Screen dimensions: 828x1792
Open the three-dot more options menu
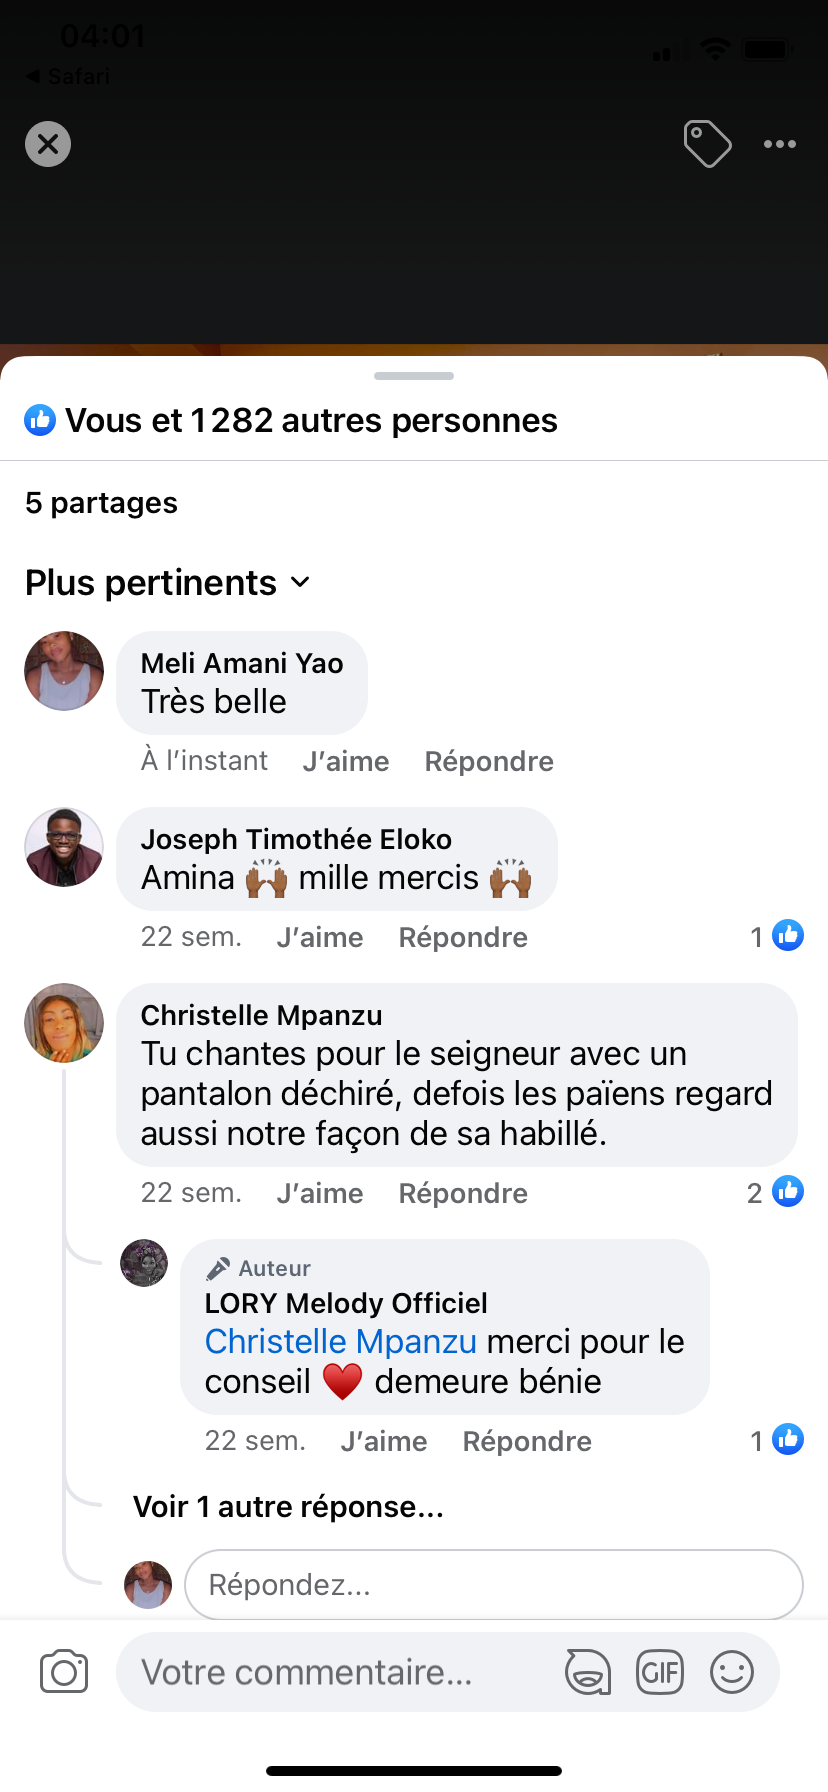[780, 144]
